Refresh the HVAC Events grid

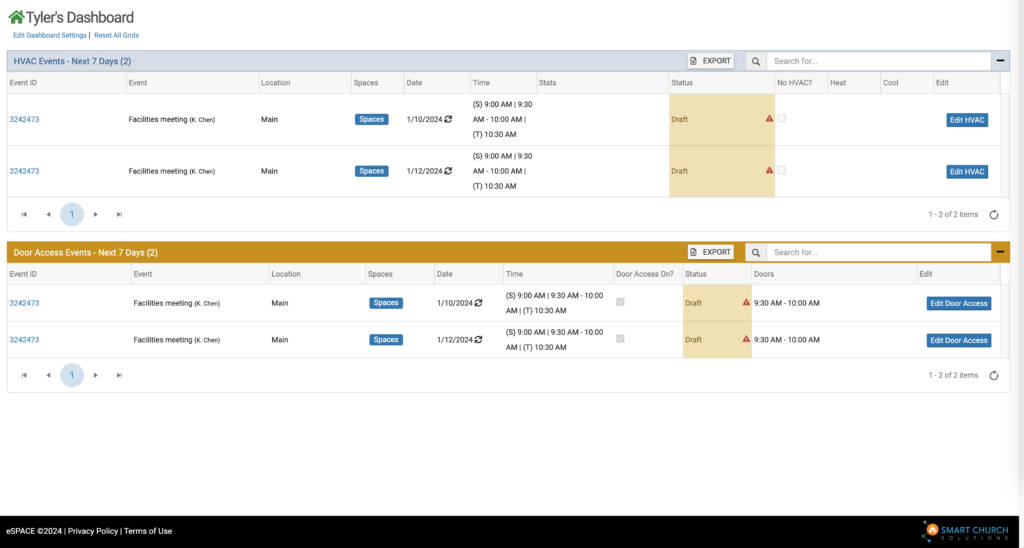pyautogui.click(x=994, y=215)
